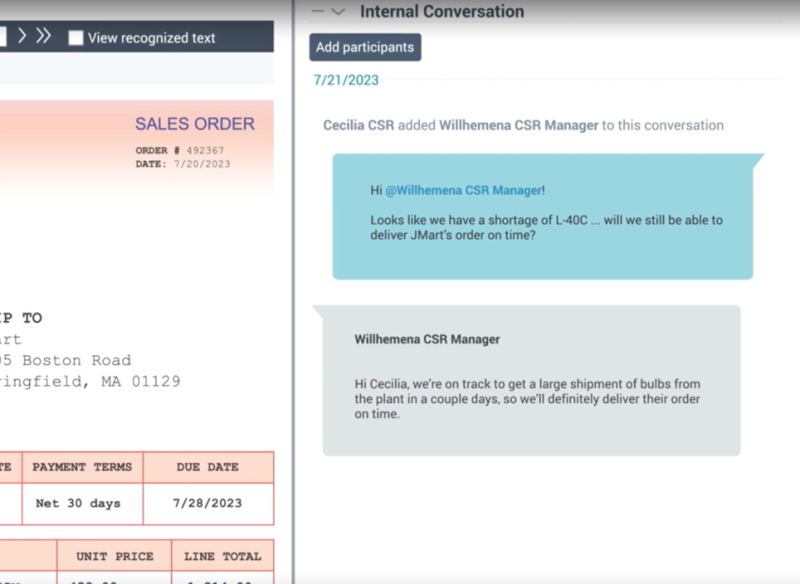
Task: Click the page number field in toolbar
Action: point(3,37)
